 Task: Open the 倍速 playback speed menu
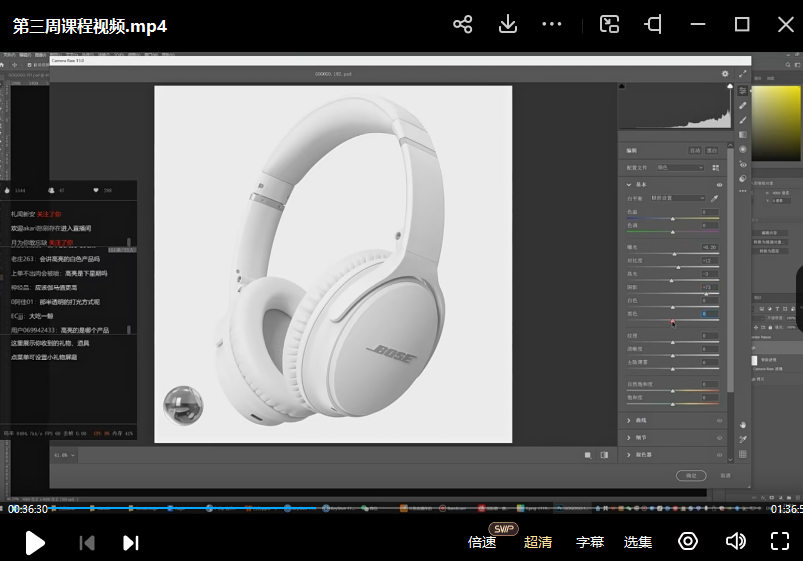pyautogui.click(x=482, y=542)
